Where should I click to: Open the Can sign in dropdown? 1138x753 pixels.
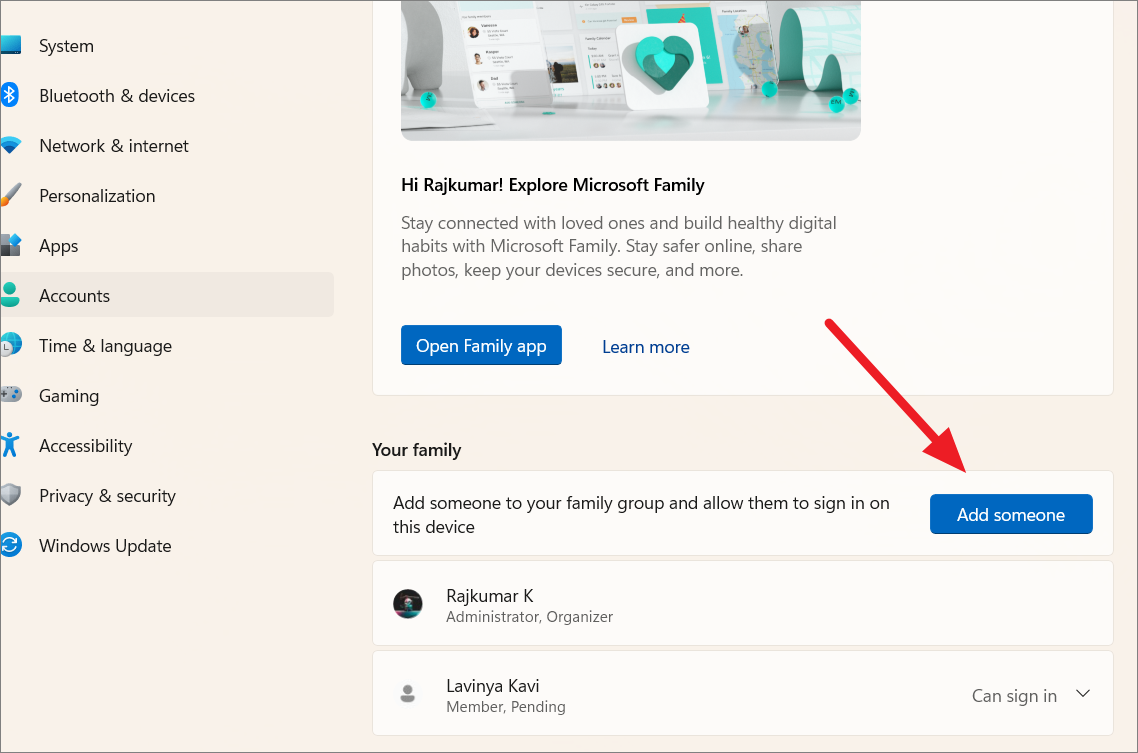[1014, 696]
